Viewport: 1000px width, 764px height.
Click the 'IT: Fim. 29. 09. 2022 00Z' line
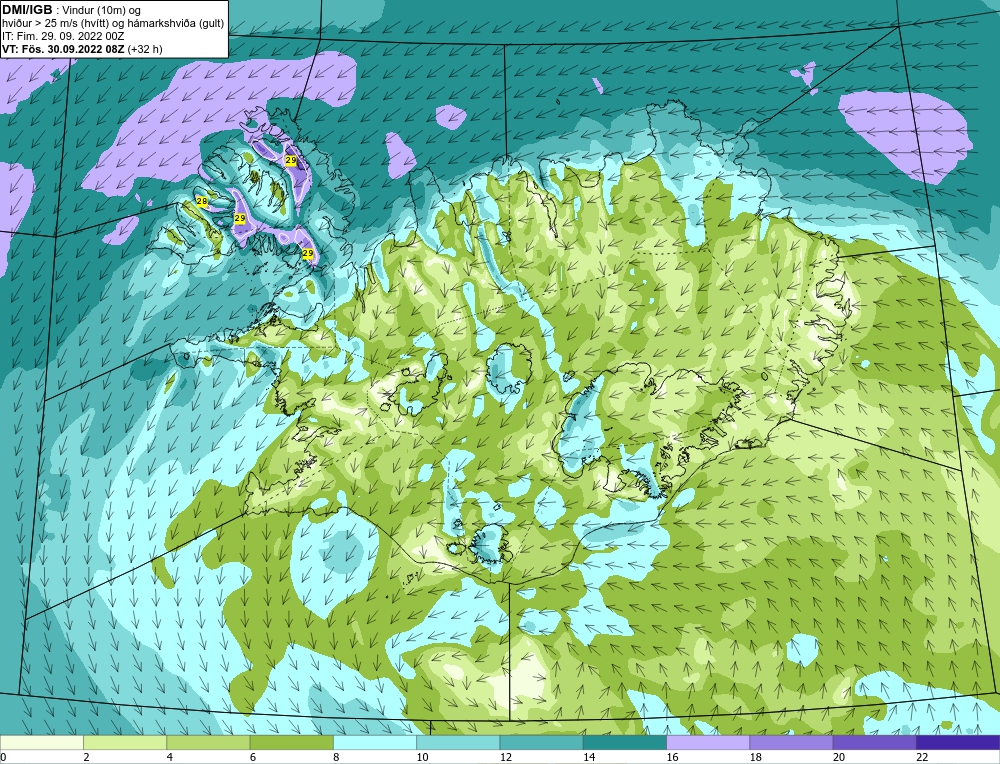tap(62, 36)
